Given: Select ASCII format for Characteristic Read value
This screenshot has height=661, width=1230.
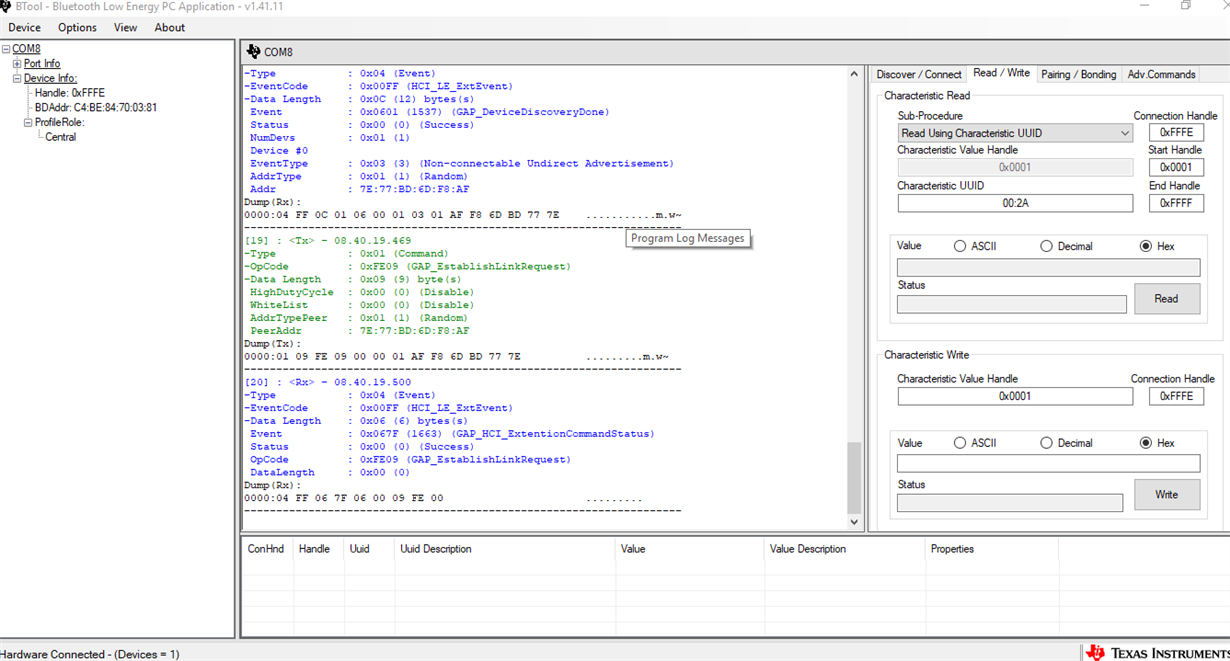Looking at the screenshot, I should tap(960, 246).
